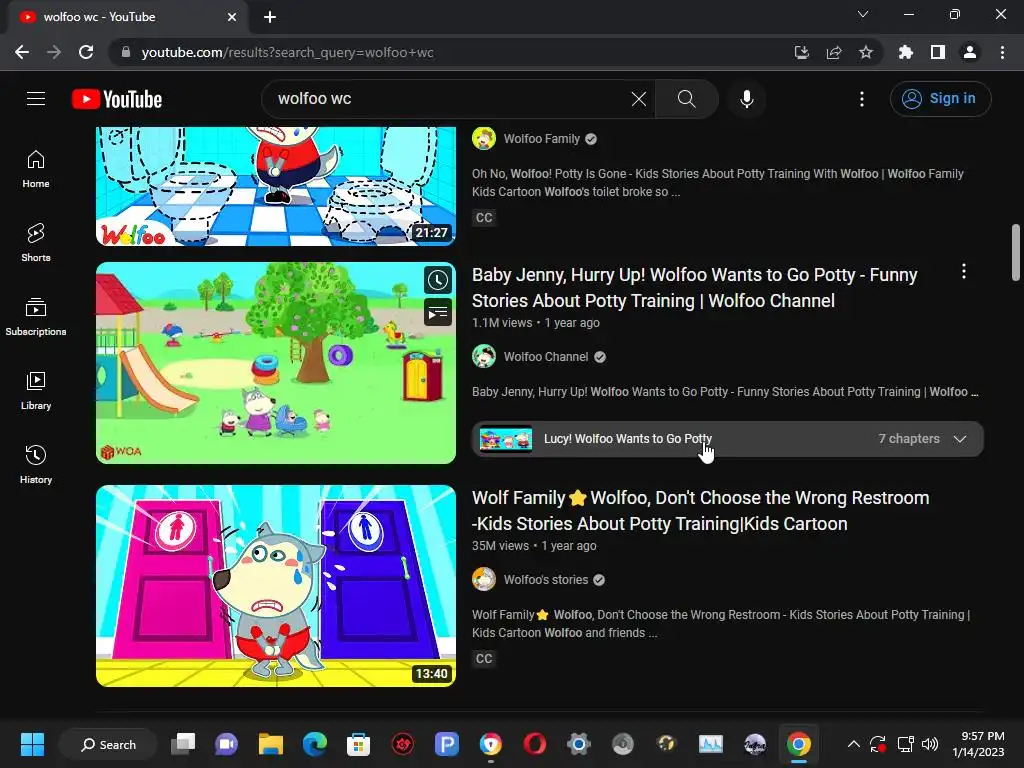1024x768 pixels.
Task: Reload the page
Action: tap(86, 52)
